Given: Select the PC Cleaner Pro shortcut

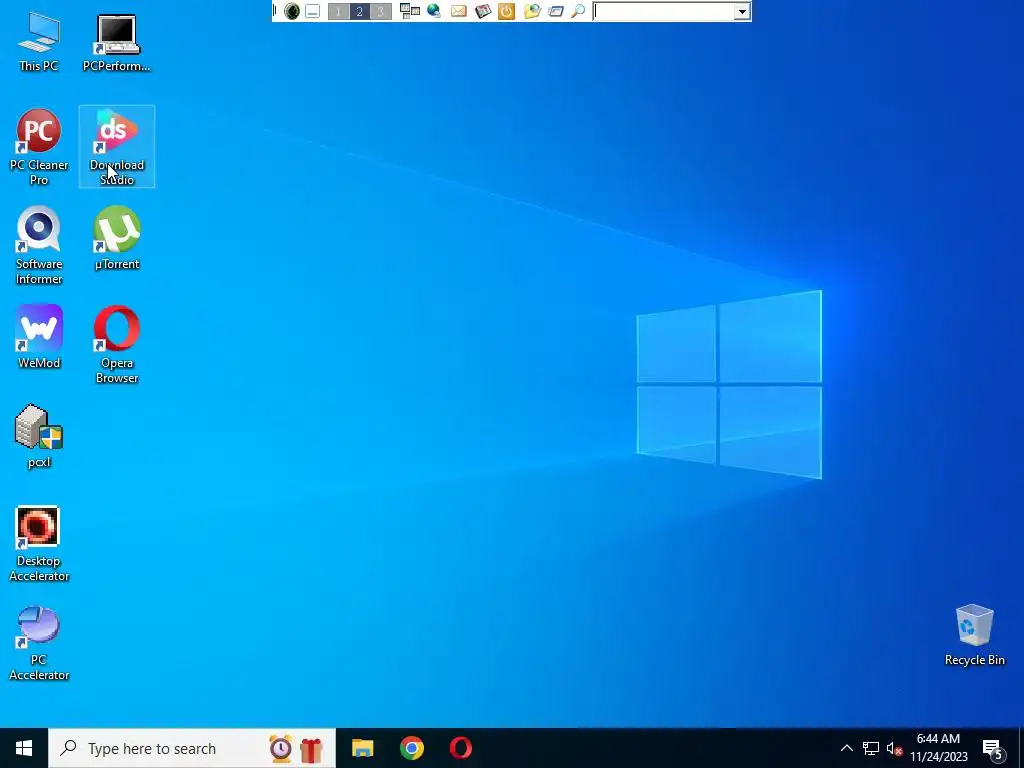Looking at the screenshot, I should pos(39,147).
